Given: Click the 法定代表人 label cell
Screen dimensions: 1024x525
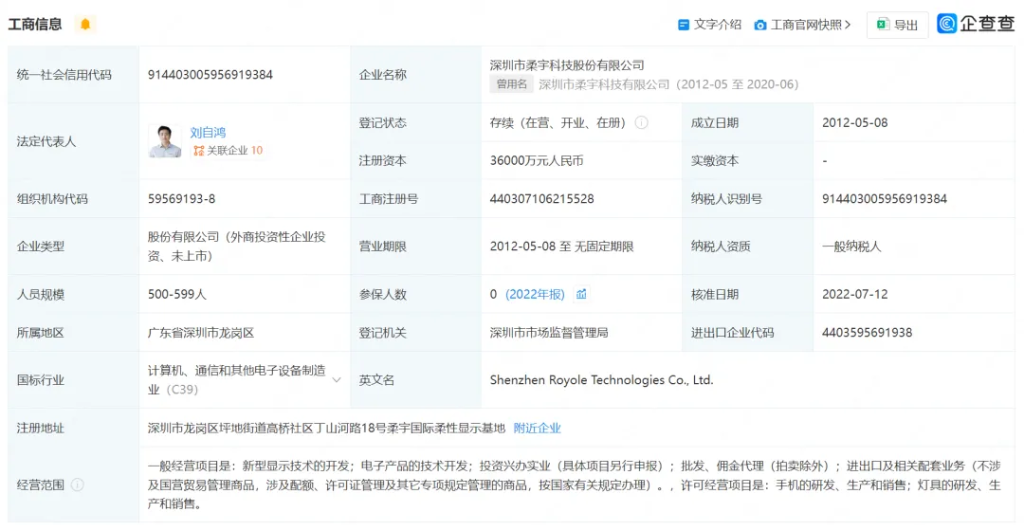Looking at the screenshot, I should [x=73, y=142].
